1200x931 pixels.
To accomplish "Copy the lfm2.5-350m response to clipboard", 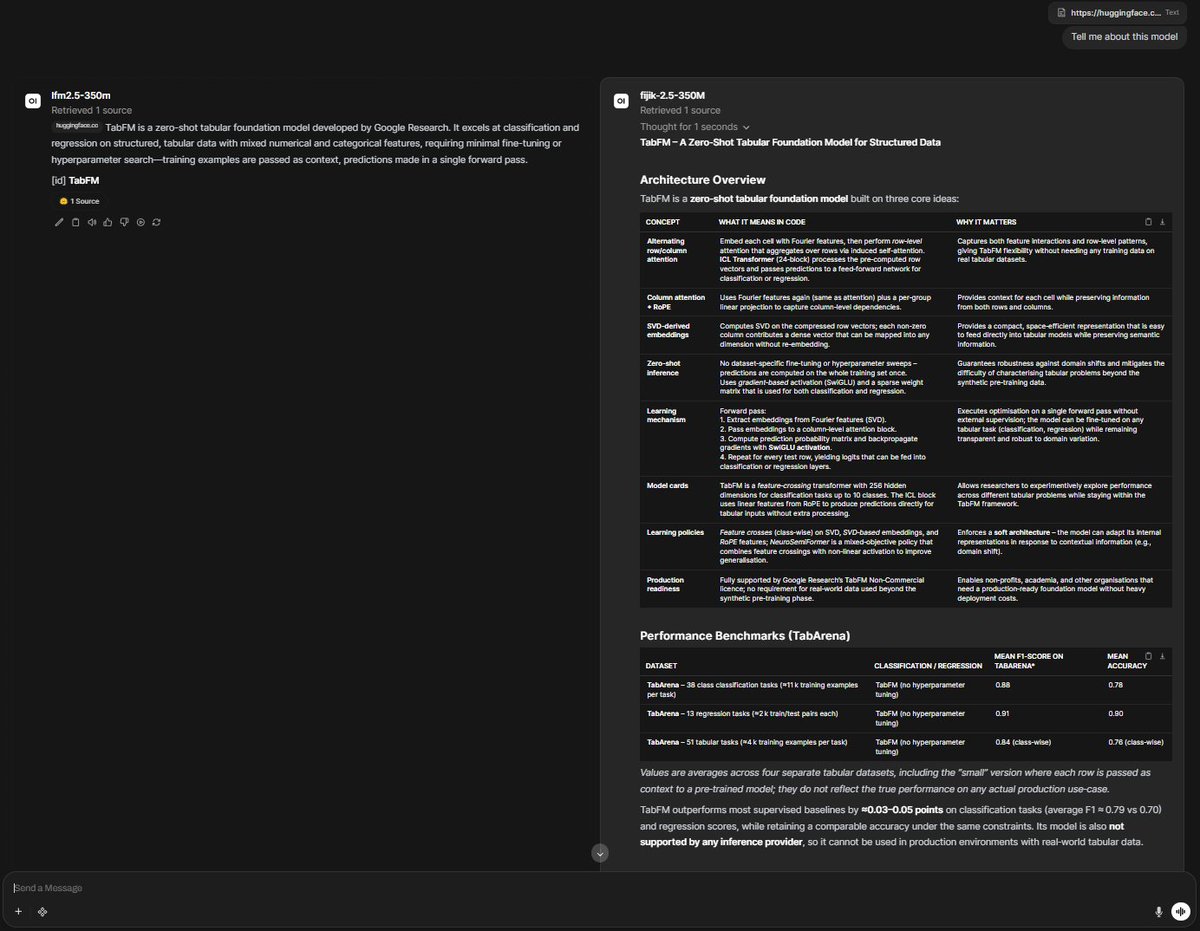I will [75, 222].
